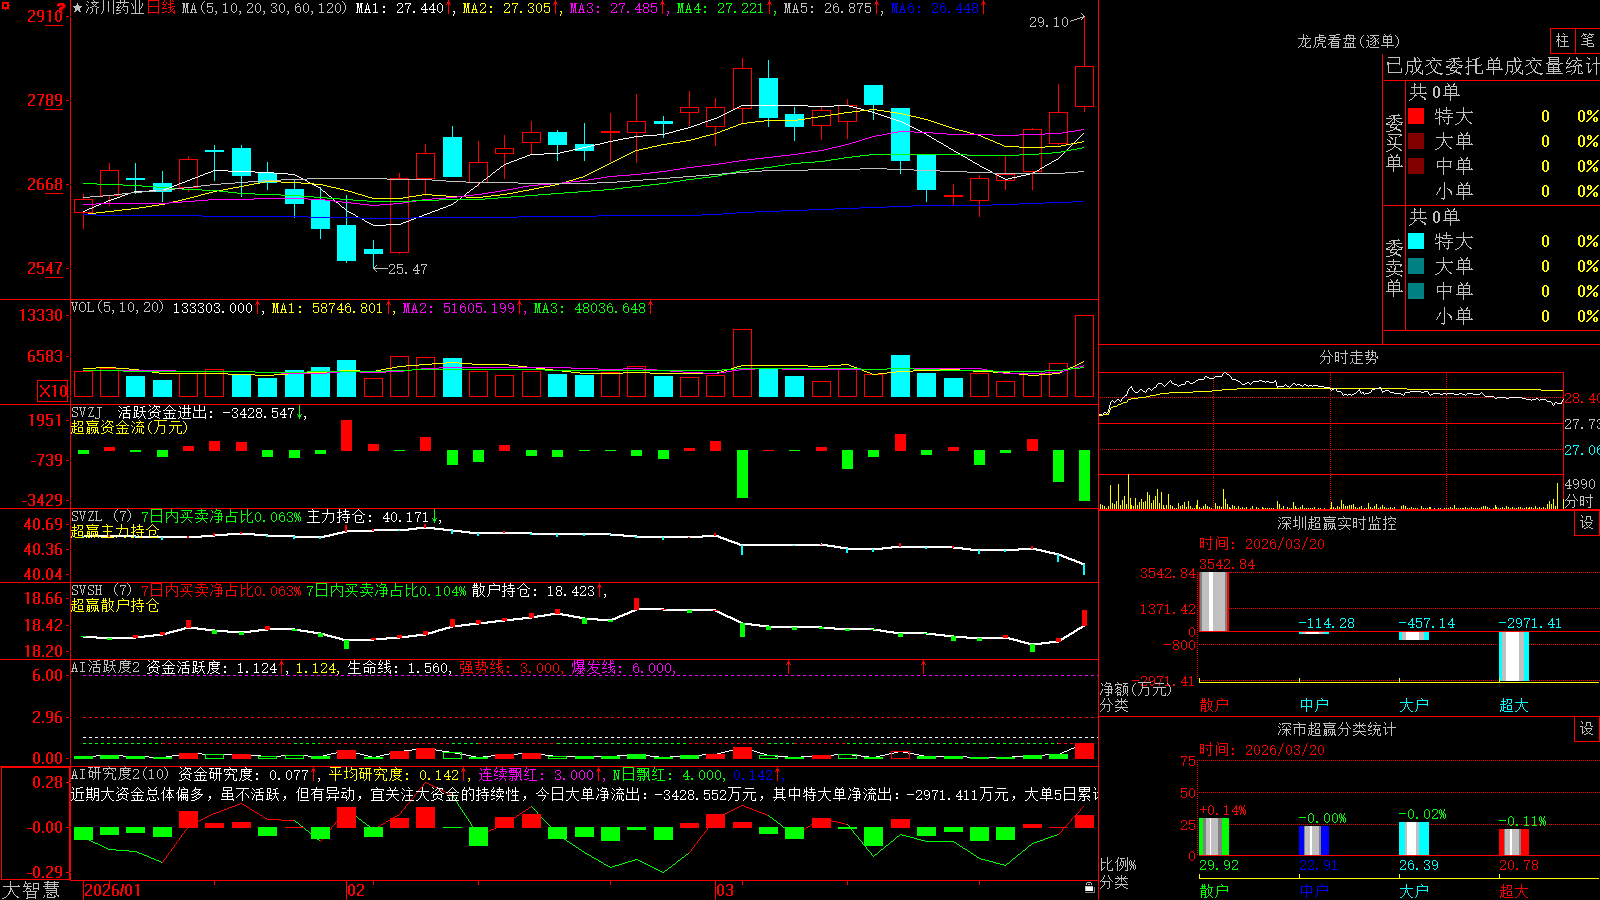Screen dimensions: 1600x900
Task: Click the 深圳超赢实时监控 title
Action: point(1336,523)
